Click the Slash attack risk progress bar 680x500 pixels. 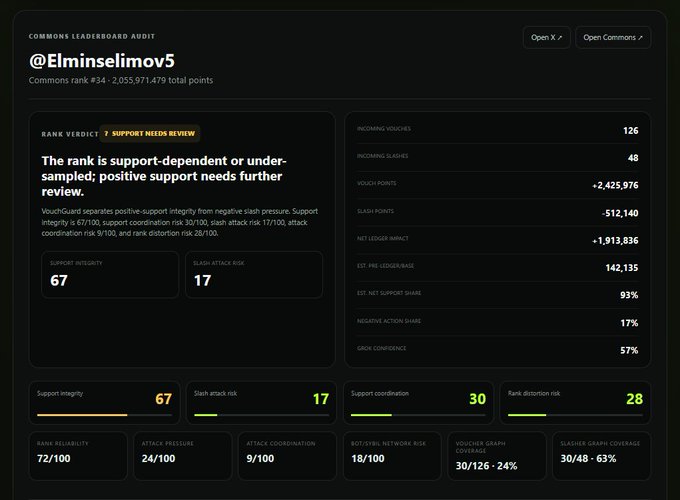click(262, 415)
